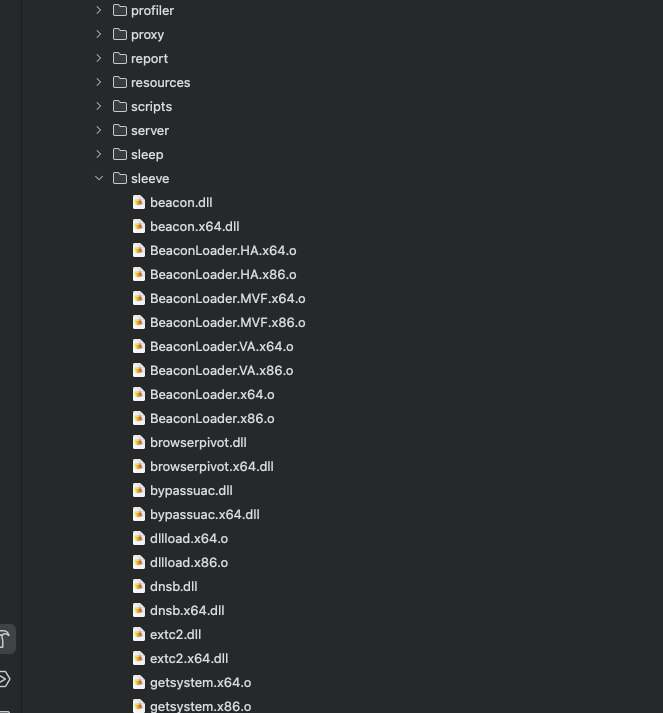This screenshot has height=713, width=663.
Task: Select BeaconLoader.MVF.x86.o in the tree
Action: coord(227,322)
